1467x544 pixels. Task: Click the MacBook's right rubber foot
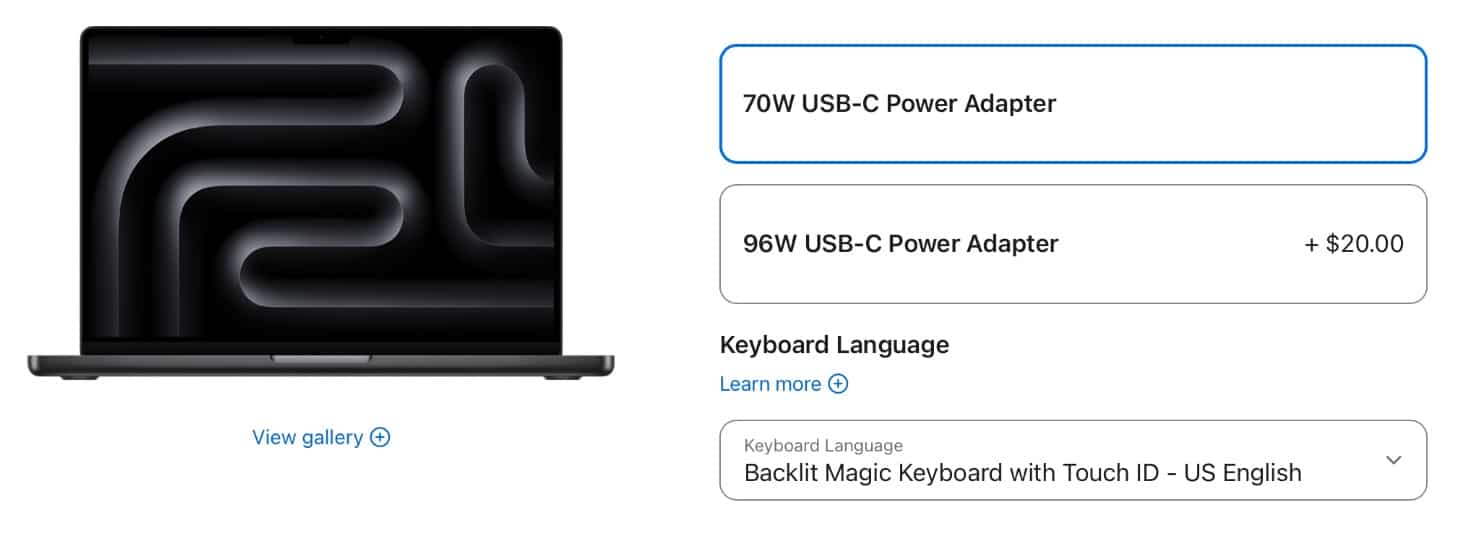point(560,376)
